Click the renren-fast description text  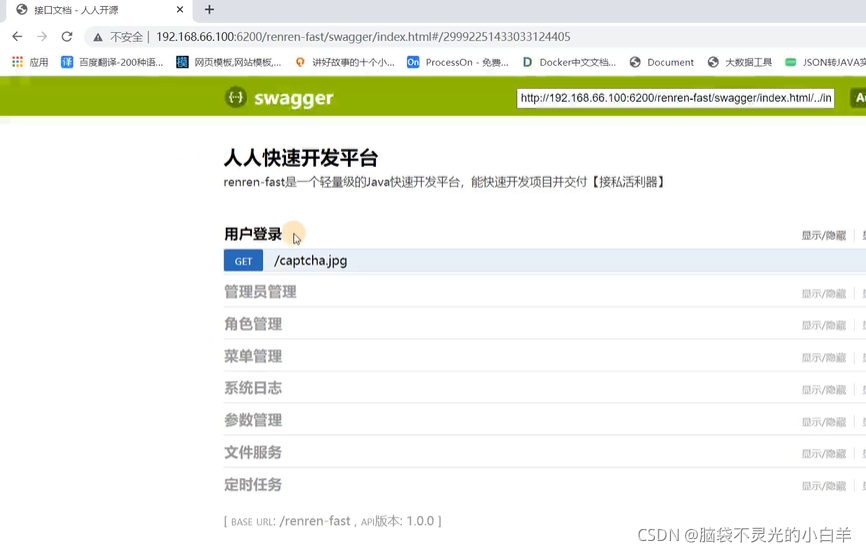pyautogui.click(x=444, y=182)
